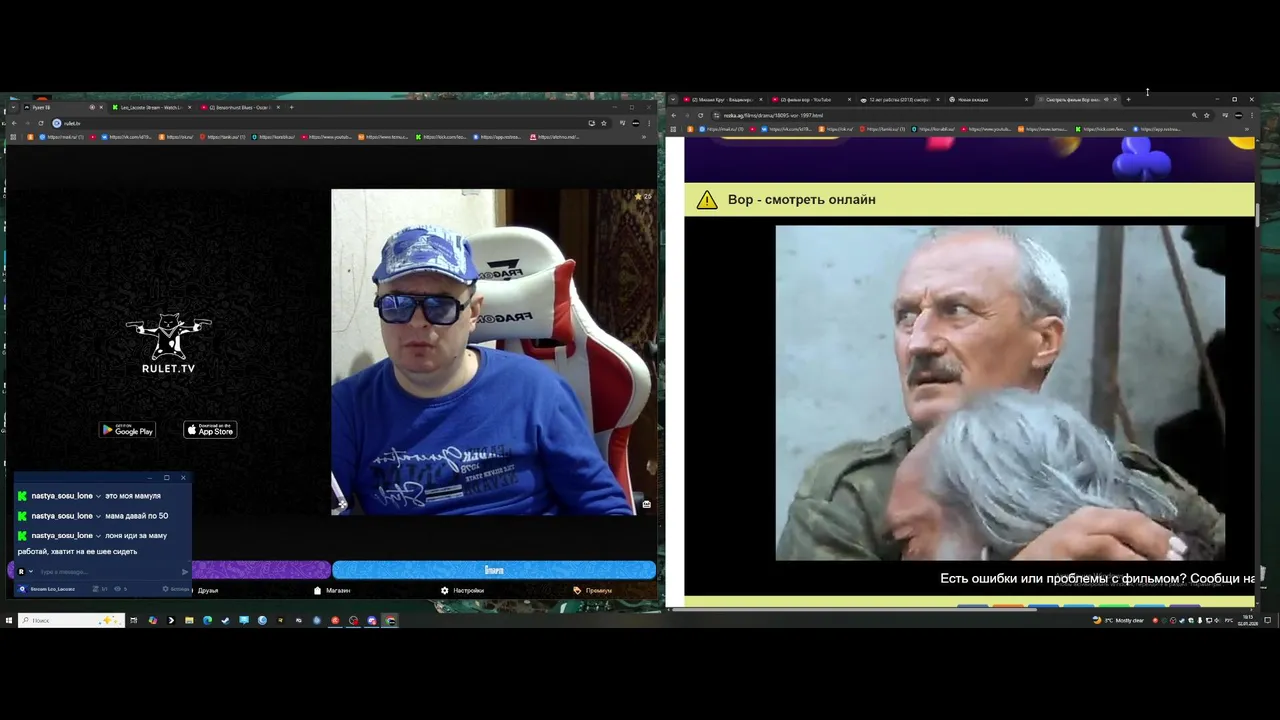Open Task View on the taskbar
This screenshot has width=1280, height=720.
[x=134, y=620]
